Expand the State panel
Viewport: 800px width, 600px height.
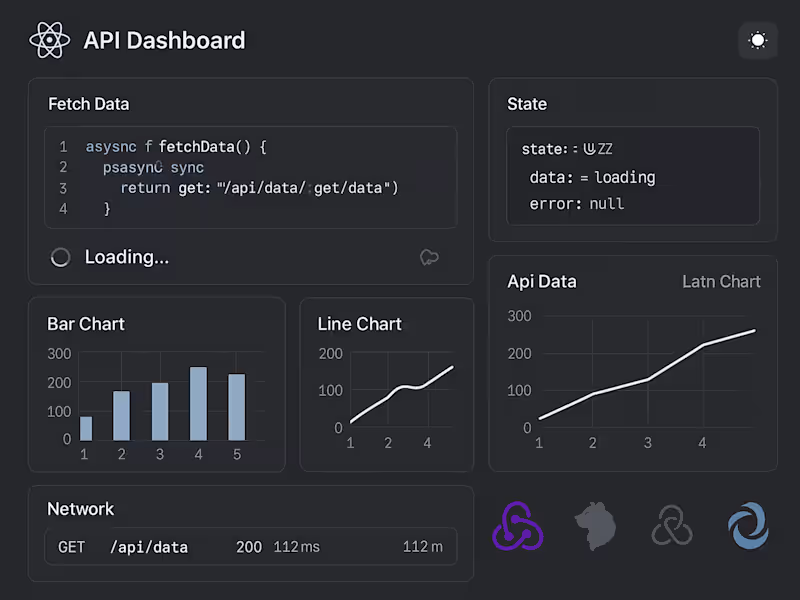pyautogui.click(x=527, y=103)
